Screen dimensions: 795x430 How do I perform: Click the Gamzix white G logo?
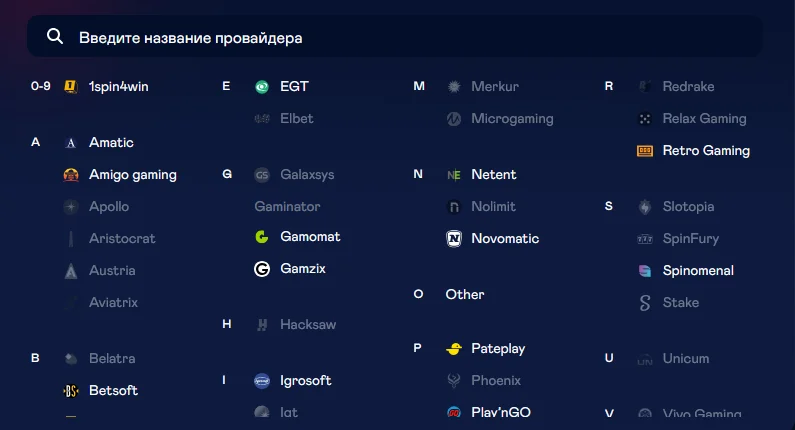(262, 269)
